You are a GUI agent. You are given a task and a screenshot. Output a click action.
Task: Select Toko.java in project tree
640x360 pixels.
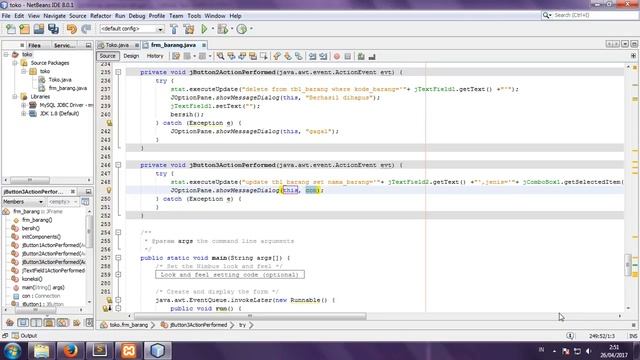[x=60, y=80]
